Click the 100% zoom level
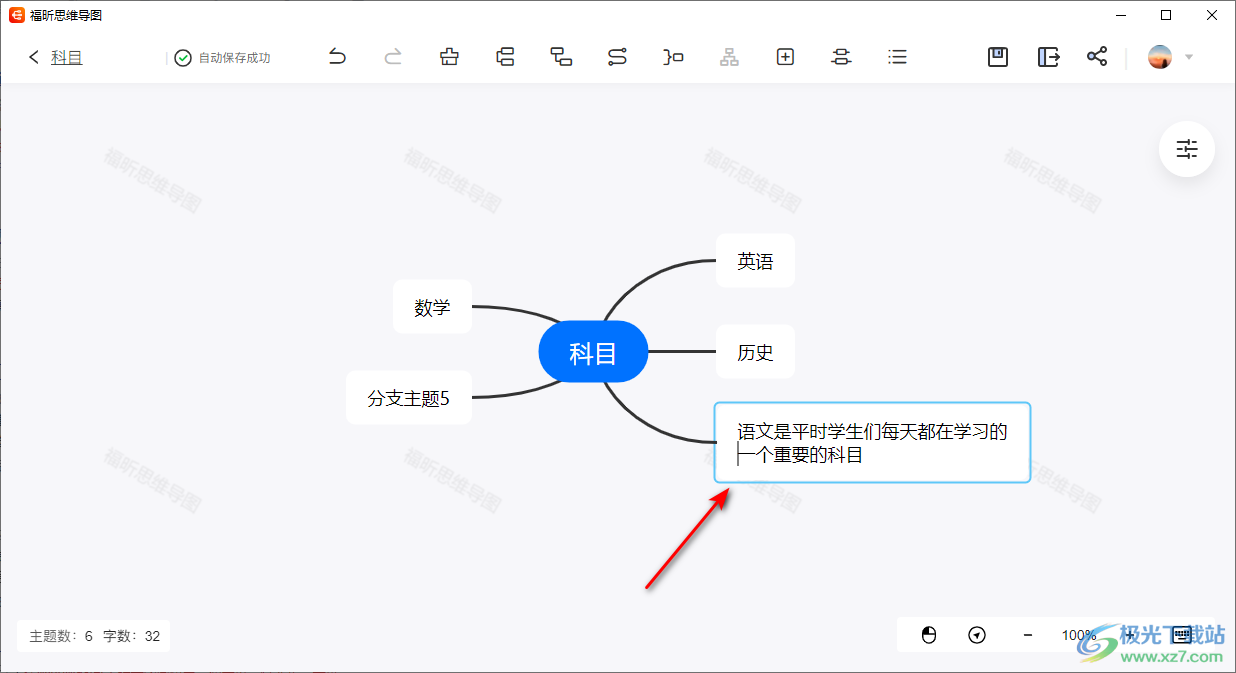 click(x=1079, y=635)
